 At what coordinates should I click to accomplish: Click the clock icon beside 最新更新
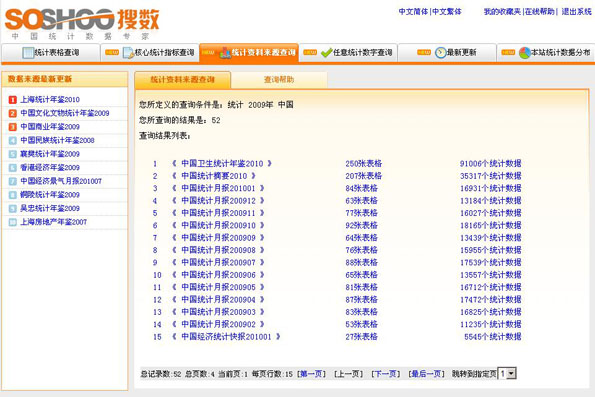440,53
